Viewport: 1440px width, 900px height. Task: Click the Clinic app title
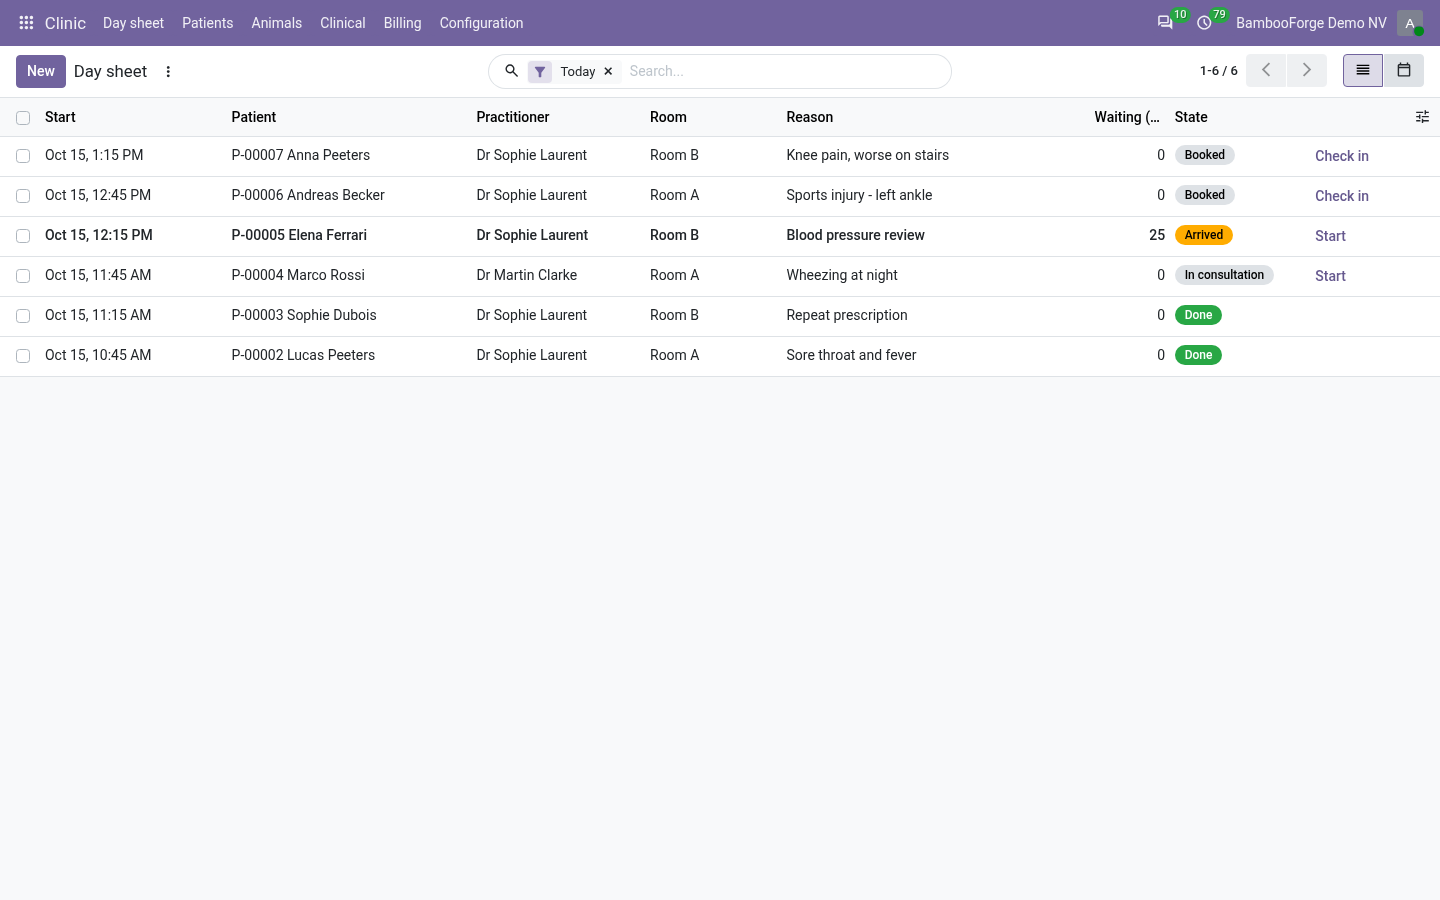click(x=65, y=22)
